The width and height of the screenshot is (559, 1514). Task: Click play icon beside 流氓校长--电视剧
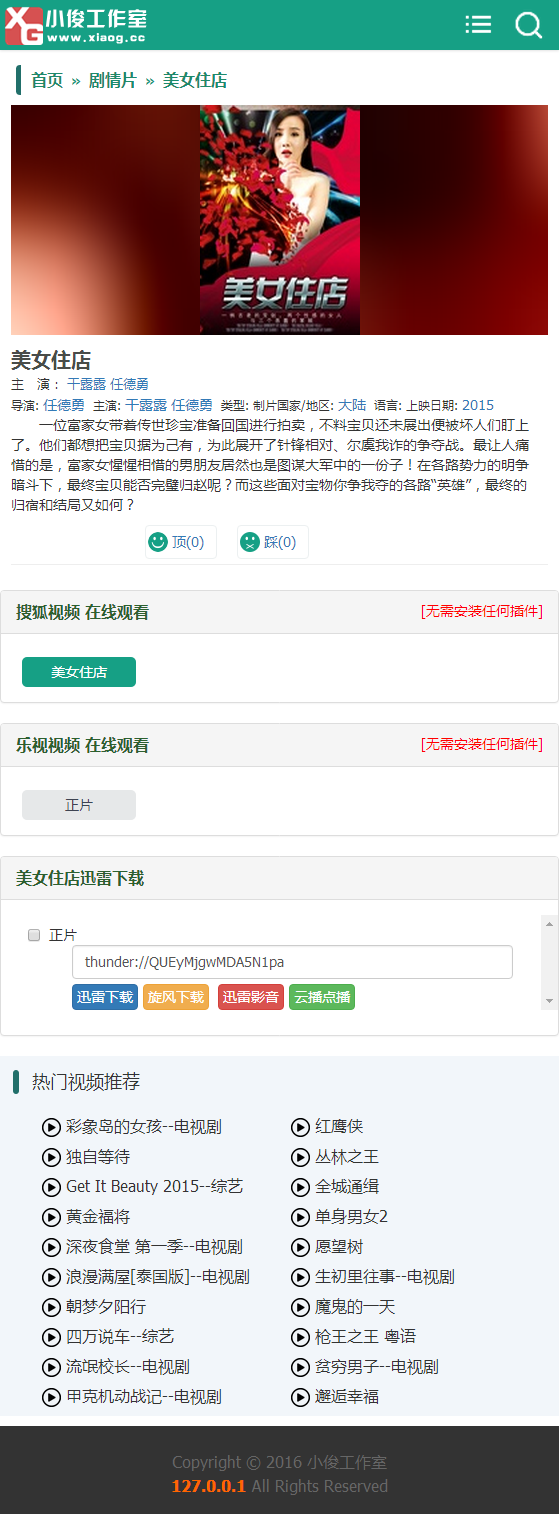tap(51, 1367)
